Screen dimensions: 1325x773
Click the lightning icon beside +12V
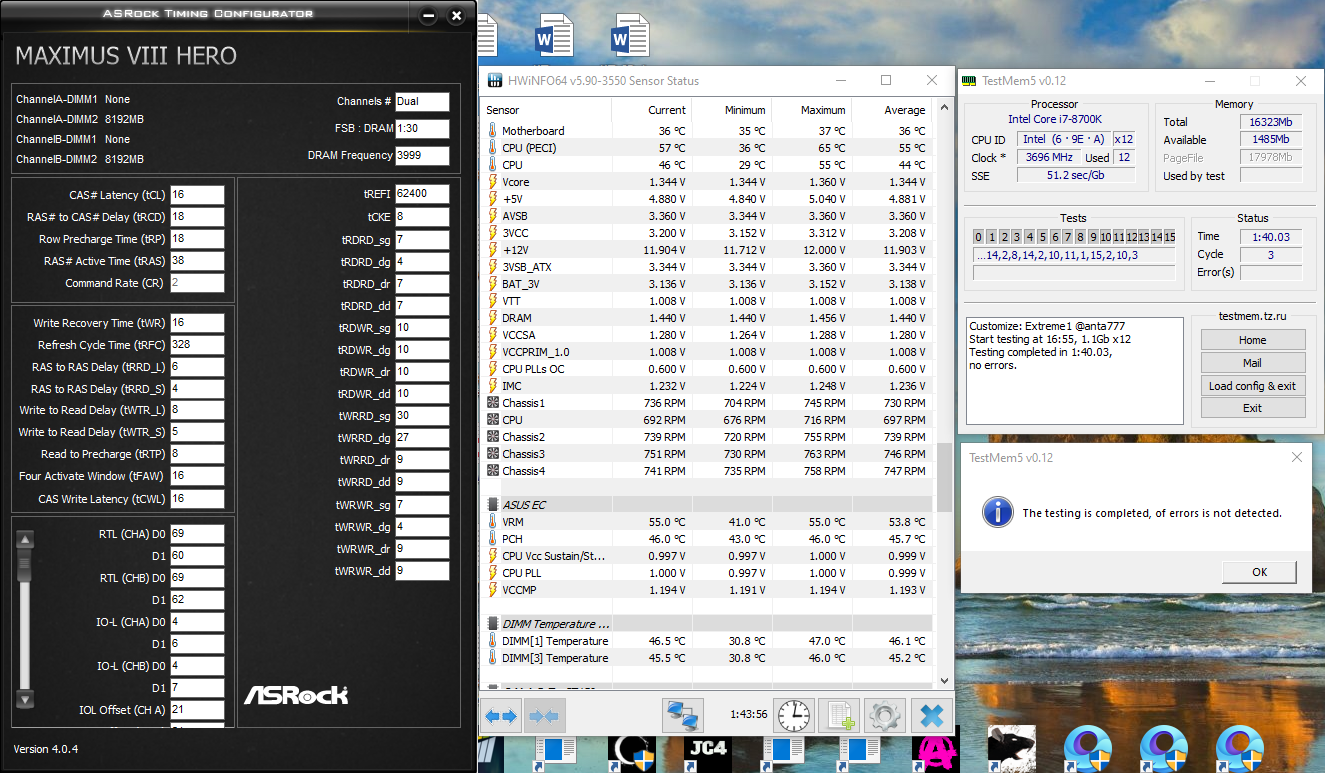[492, 249]
